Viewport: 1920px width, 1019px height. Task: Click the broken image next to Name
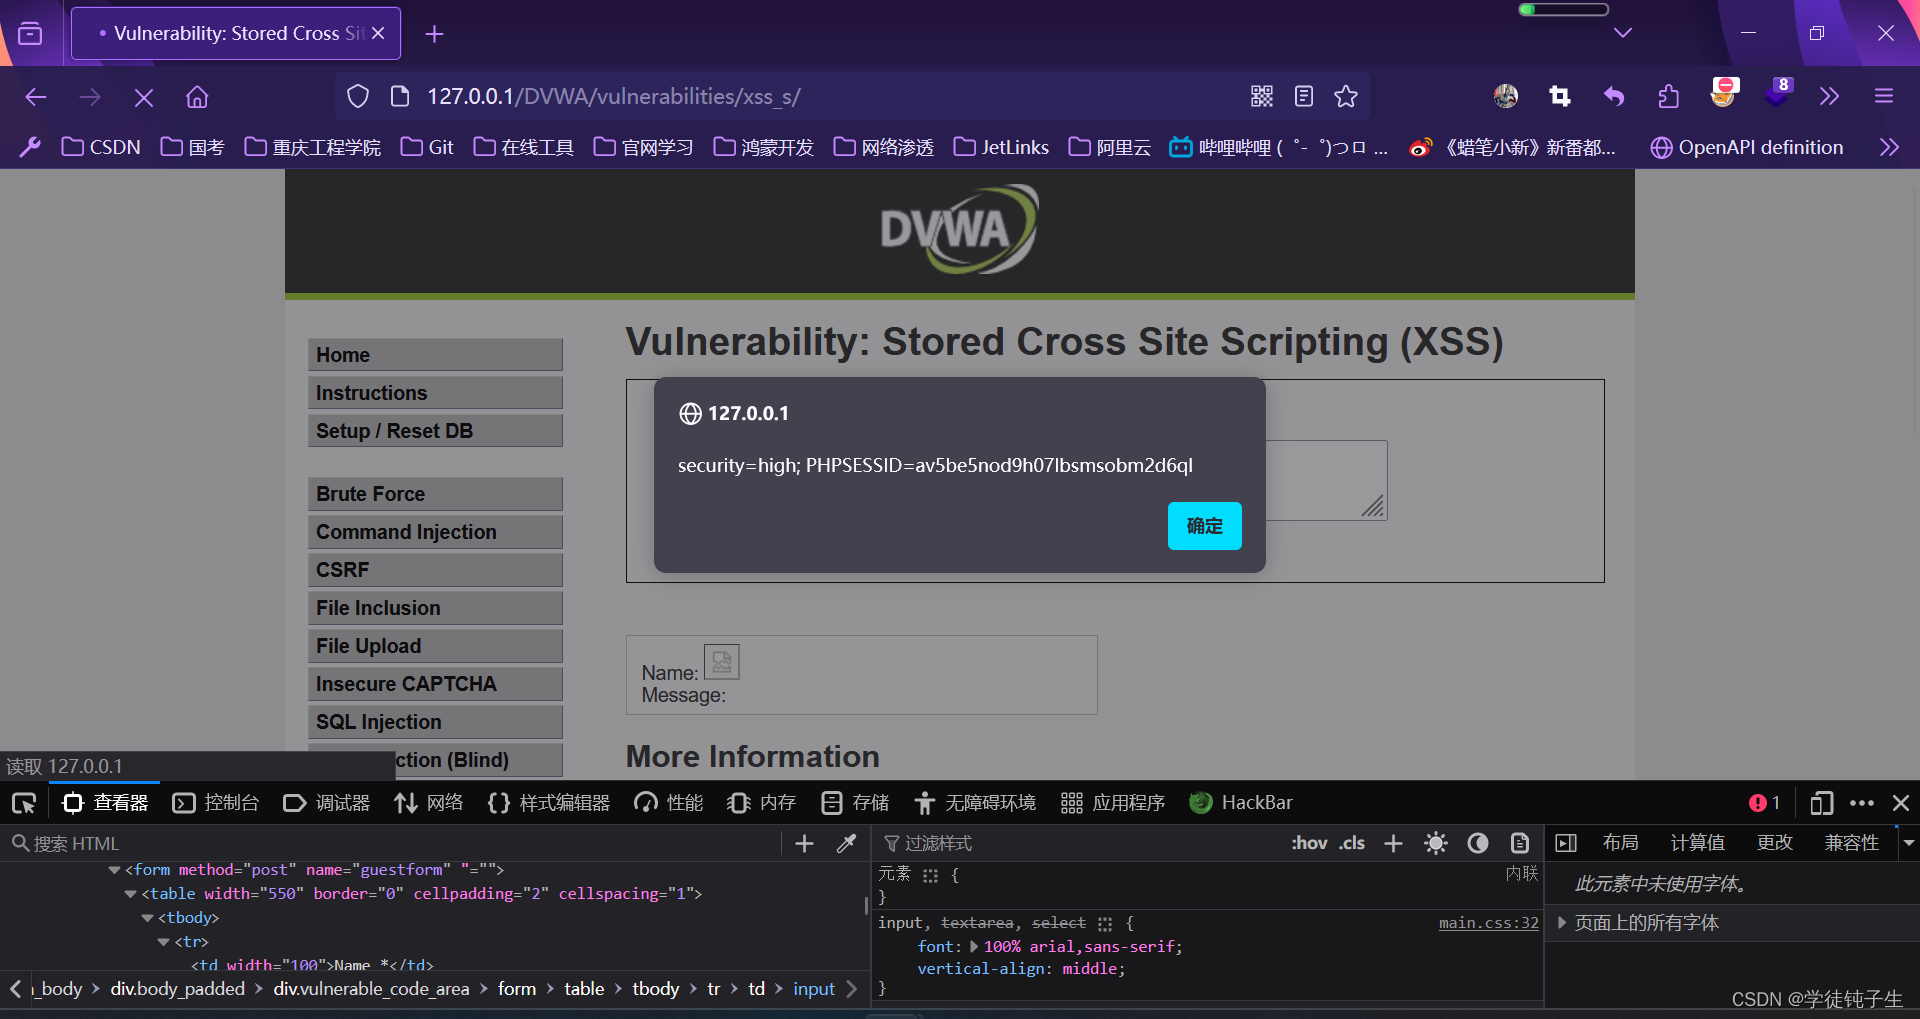coord(721,662)
